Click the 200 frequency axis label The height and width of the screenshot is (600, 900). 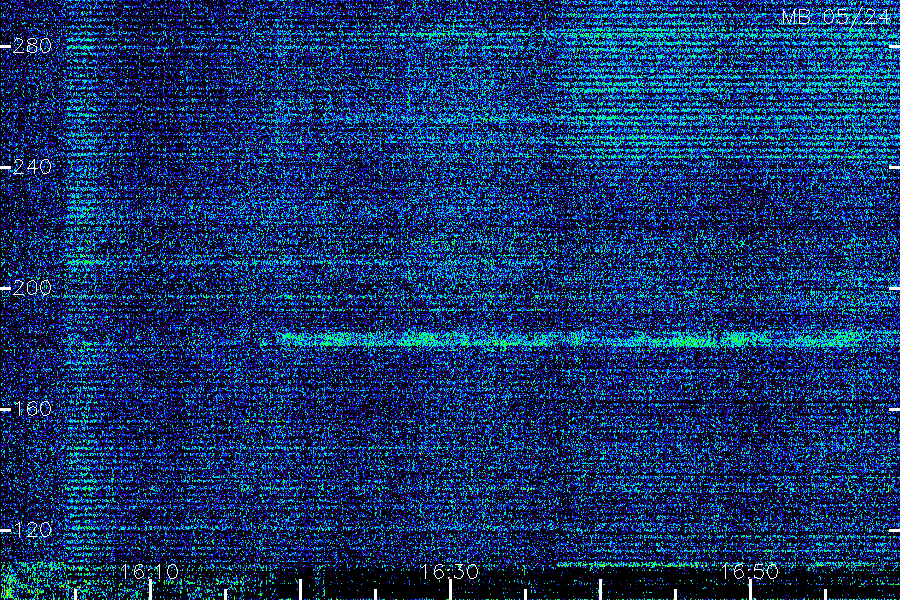click(x=32, y=288)
